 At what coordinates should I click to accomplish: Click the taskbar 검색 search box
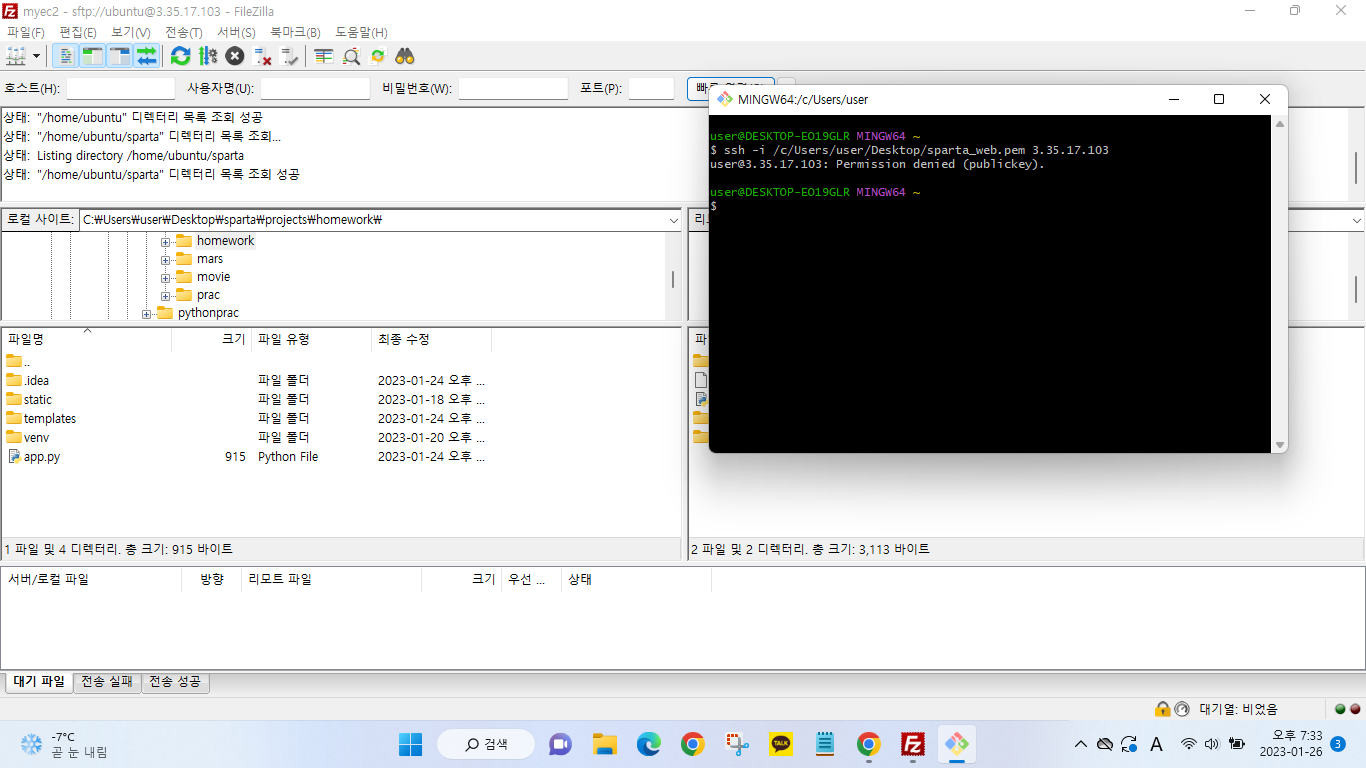(x=486, y=744)
